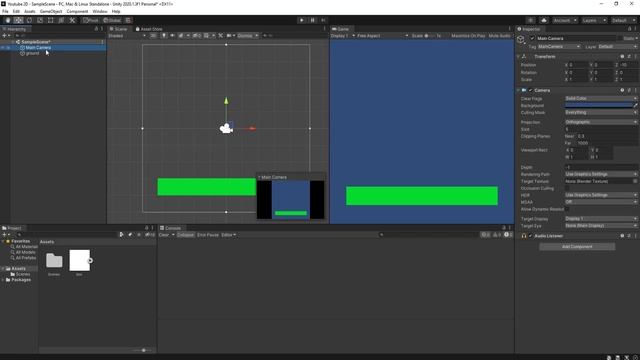Screen dimensions: 640x360
Task: Click the Step frame button
Action: [323, 20]
